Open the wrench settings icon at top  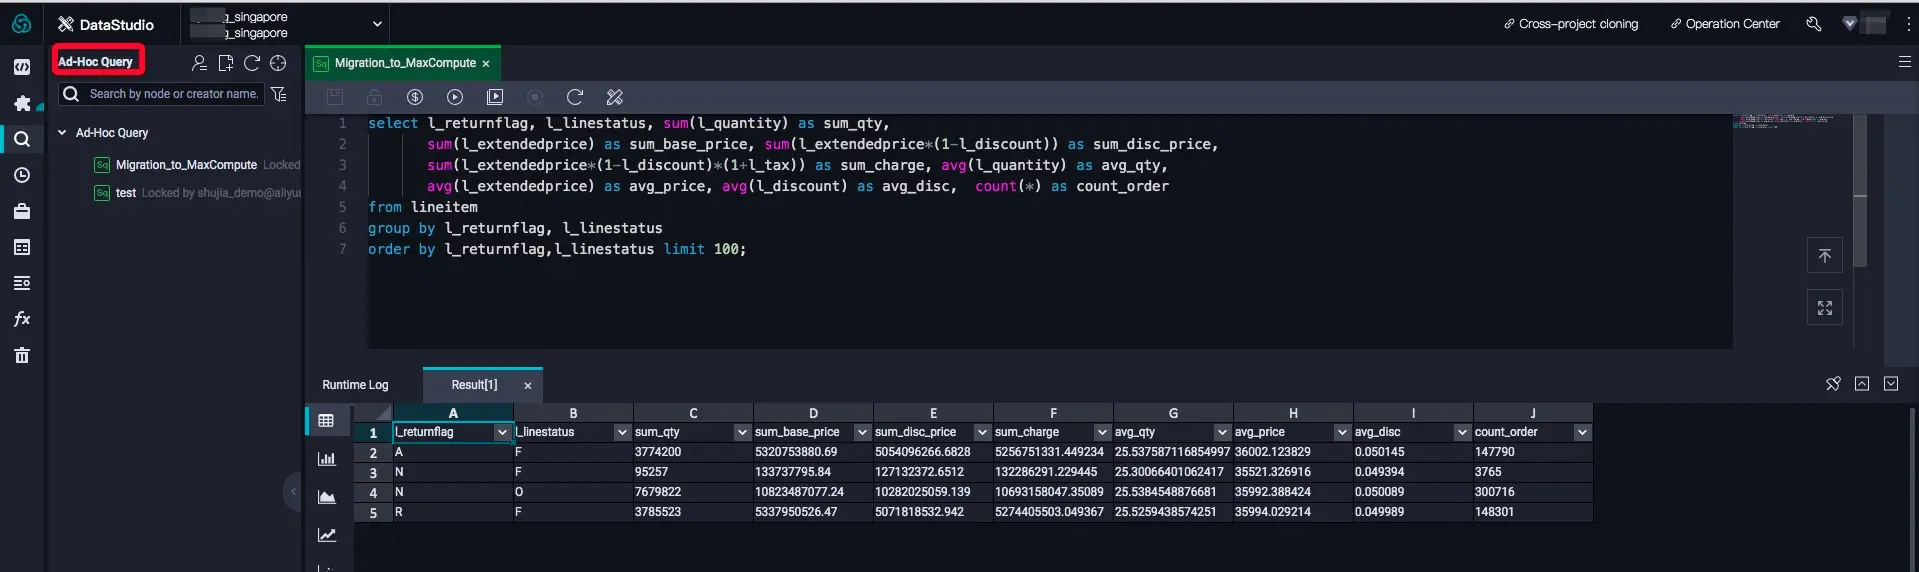(1813, 24)
